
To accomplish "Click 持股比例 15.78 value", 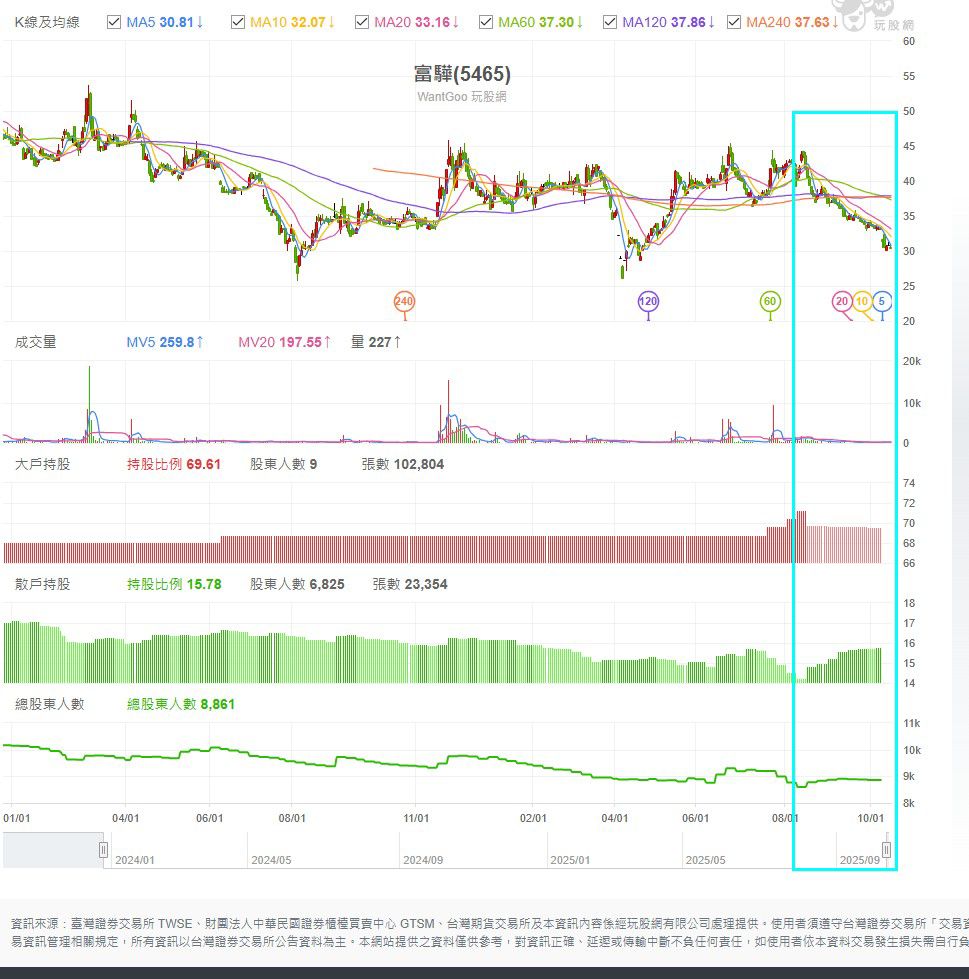I will (x=174, y=584).
